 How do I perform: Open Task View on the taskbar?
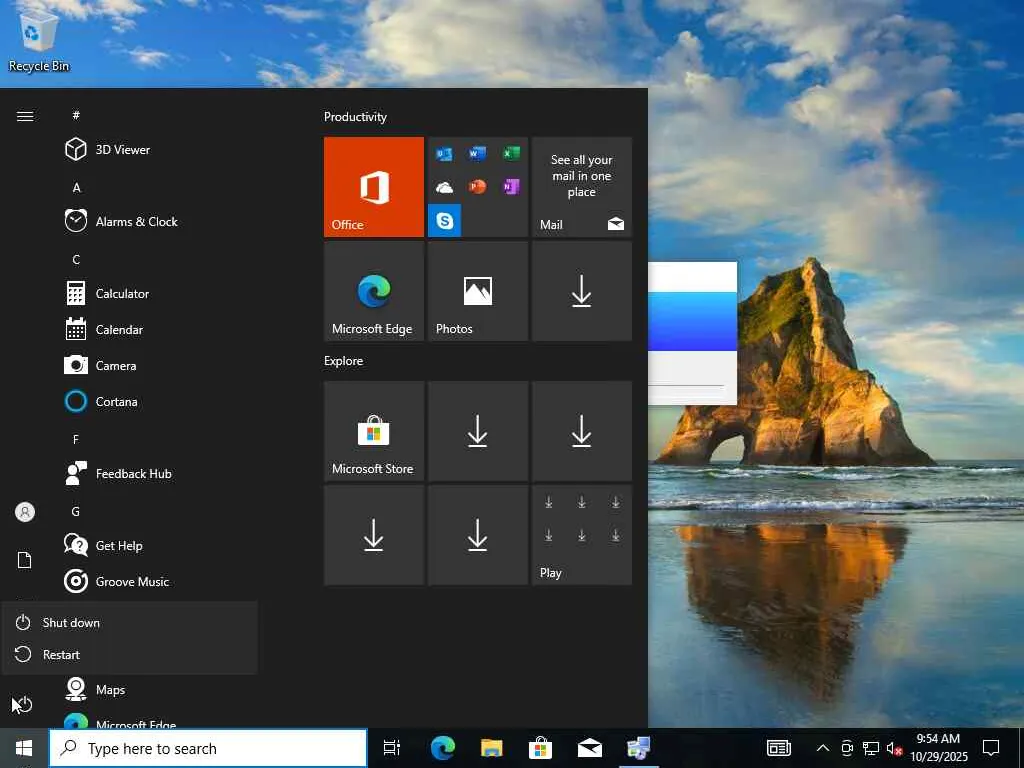click(x=392, y=748)
